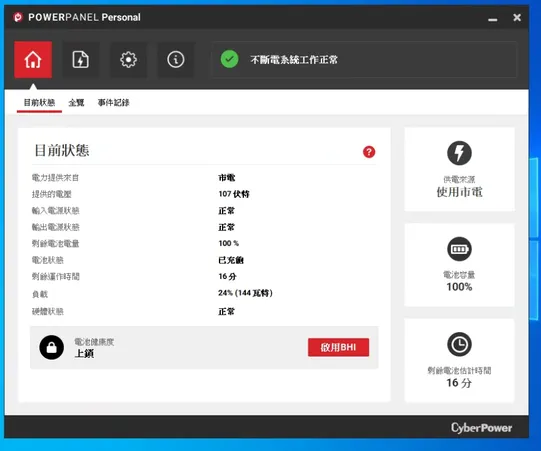Click the 16 分 value in time card
Screen dimensions: 541x451
[459, 383]
